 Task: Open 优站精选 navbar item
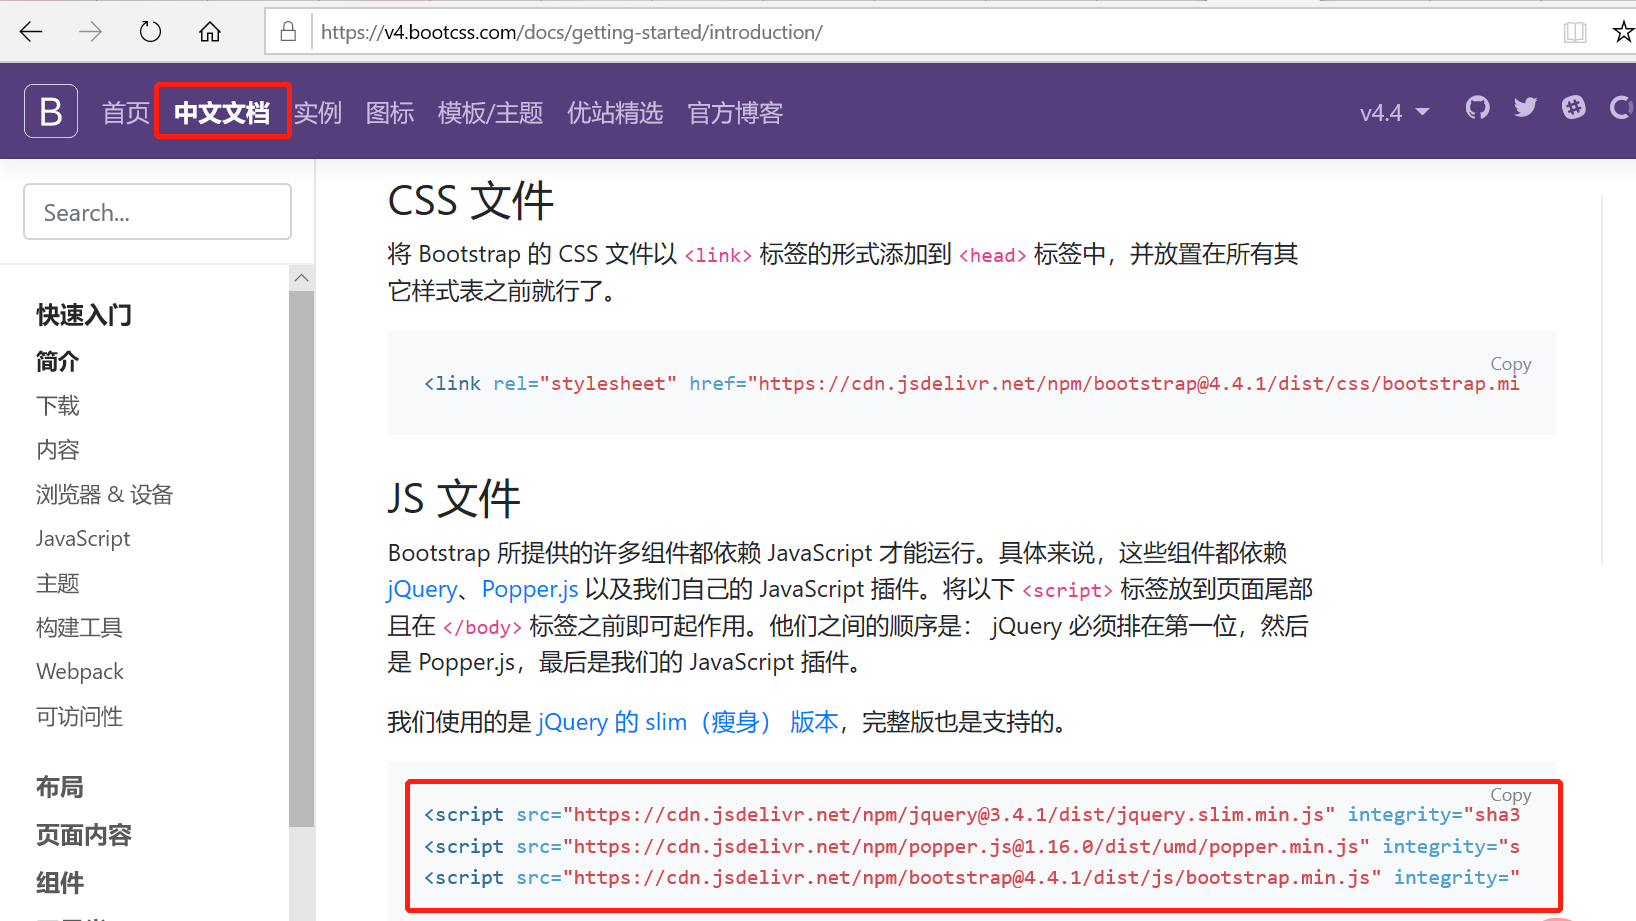[615, 113]
